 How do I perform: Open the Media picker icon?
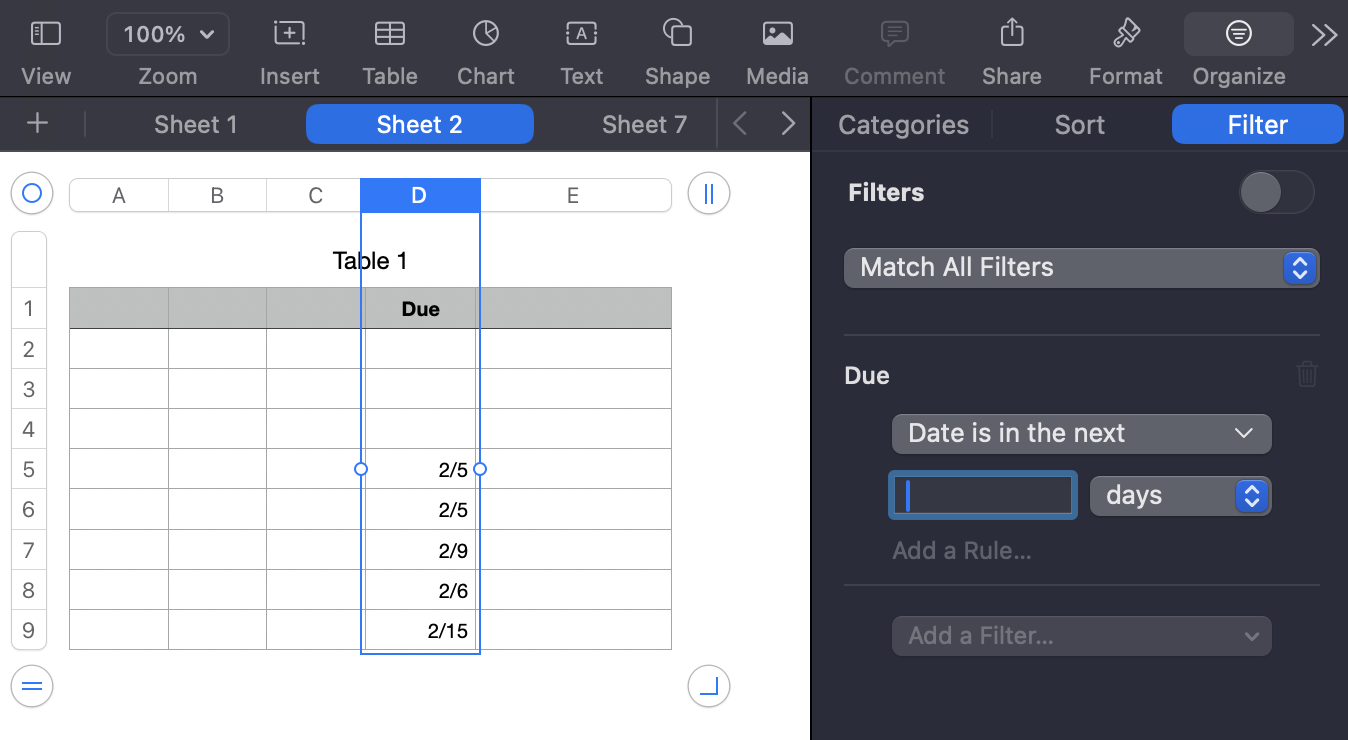tap(777, 34)
